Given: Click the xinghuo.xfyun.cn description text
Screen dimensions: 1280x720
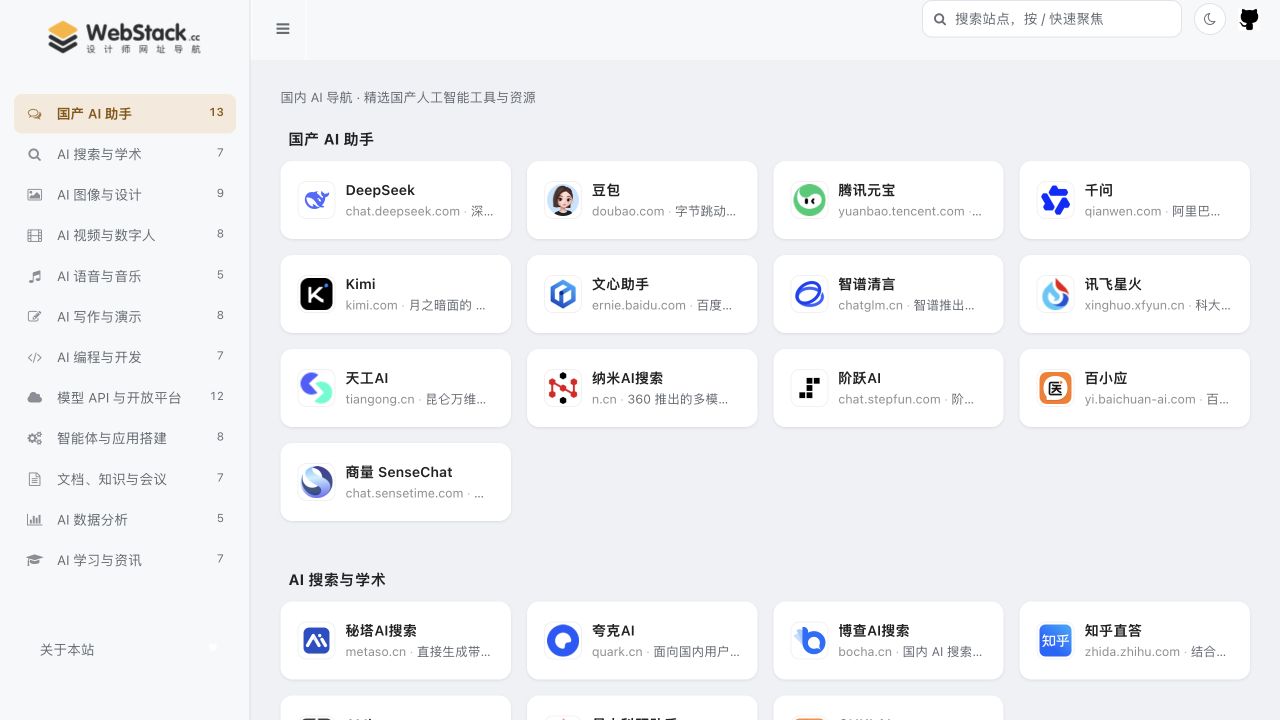Looking at the screenshot, I should [x=1158, y=305].
